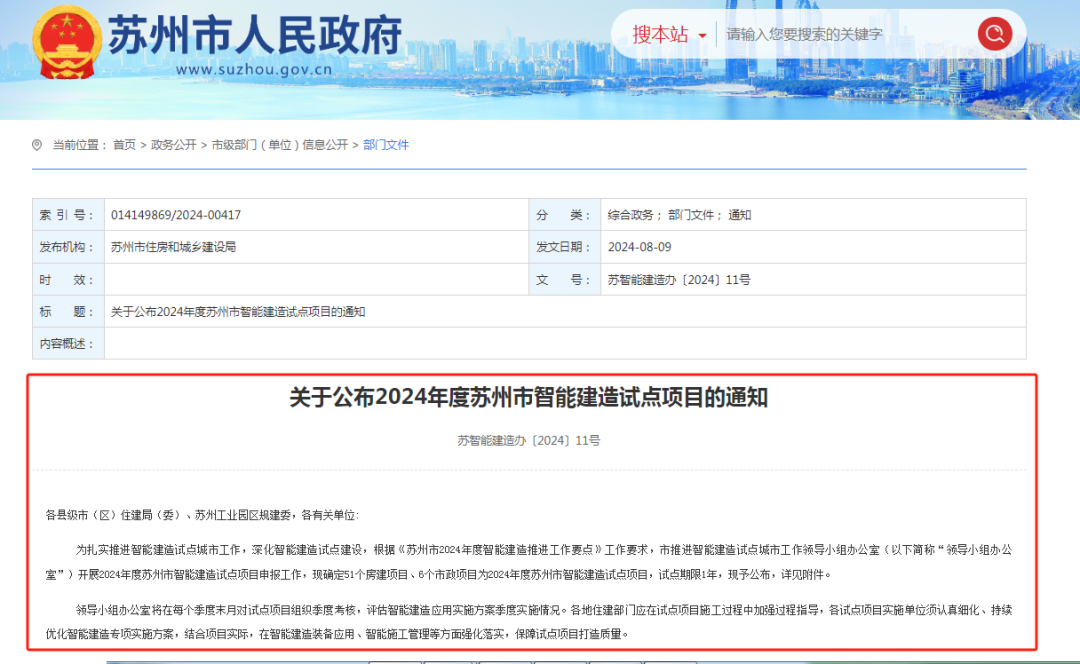Open the 搜本站 search scope dropdown

click(669, 35)
